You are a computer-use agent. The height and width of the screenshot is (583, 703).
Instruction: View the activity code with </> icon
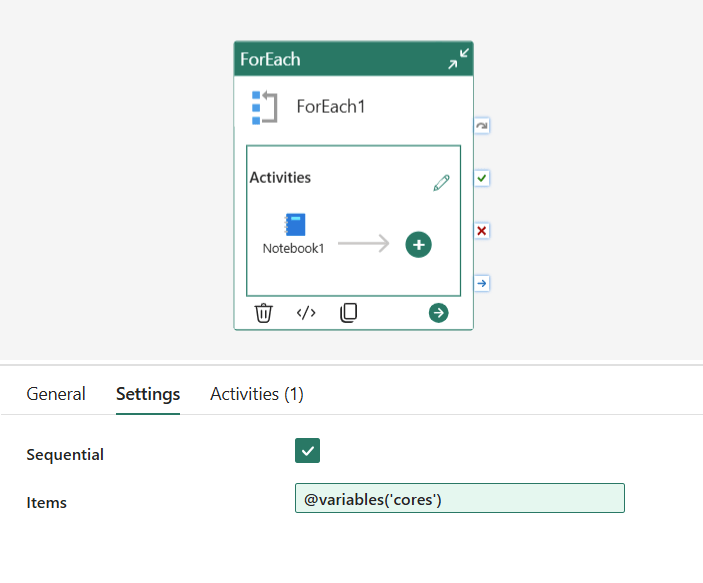(x=306, y=313)
